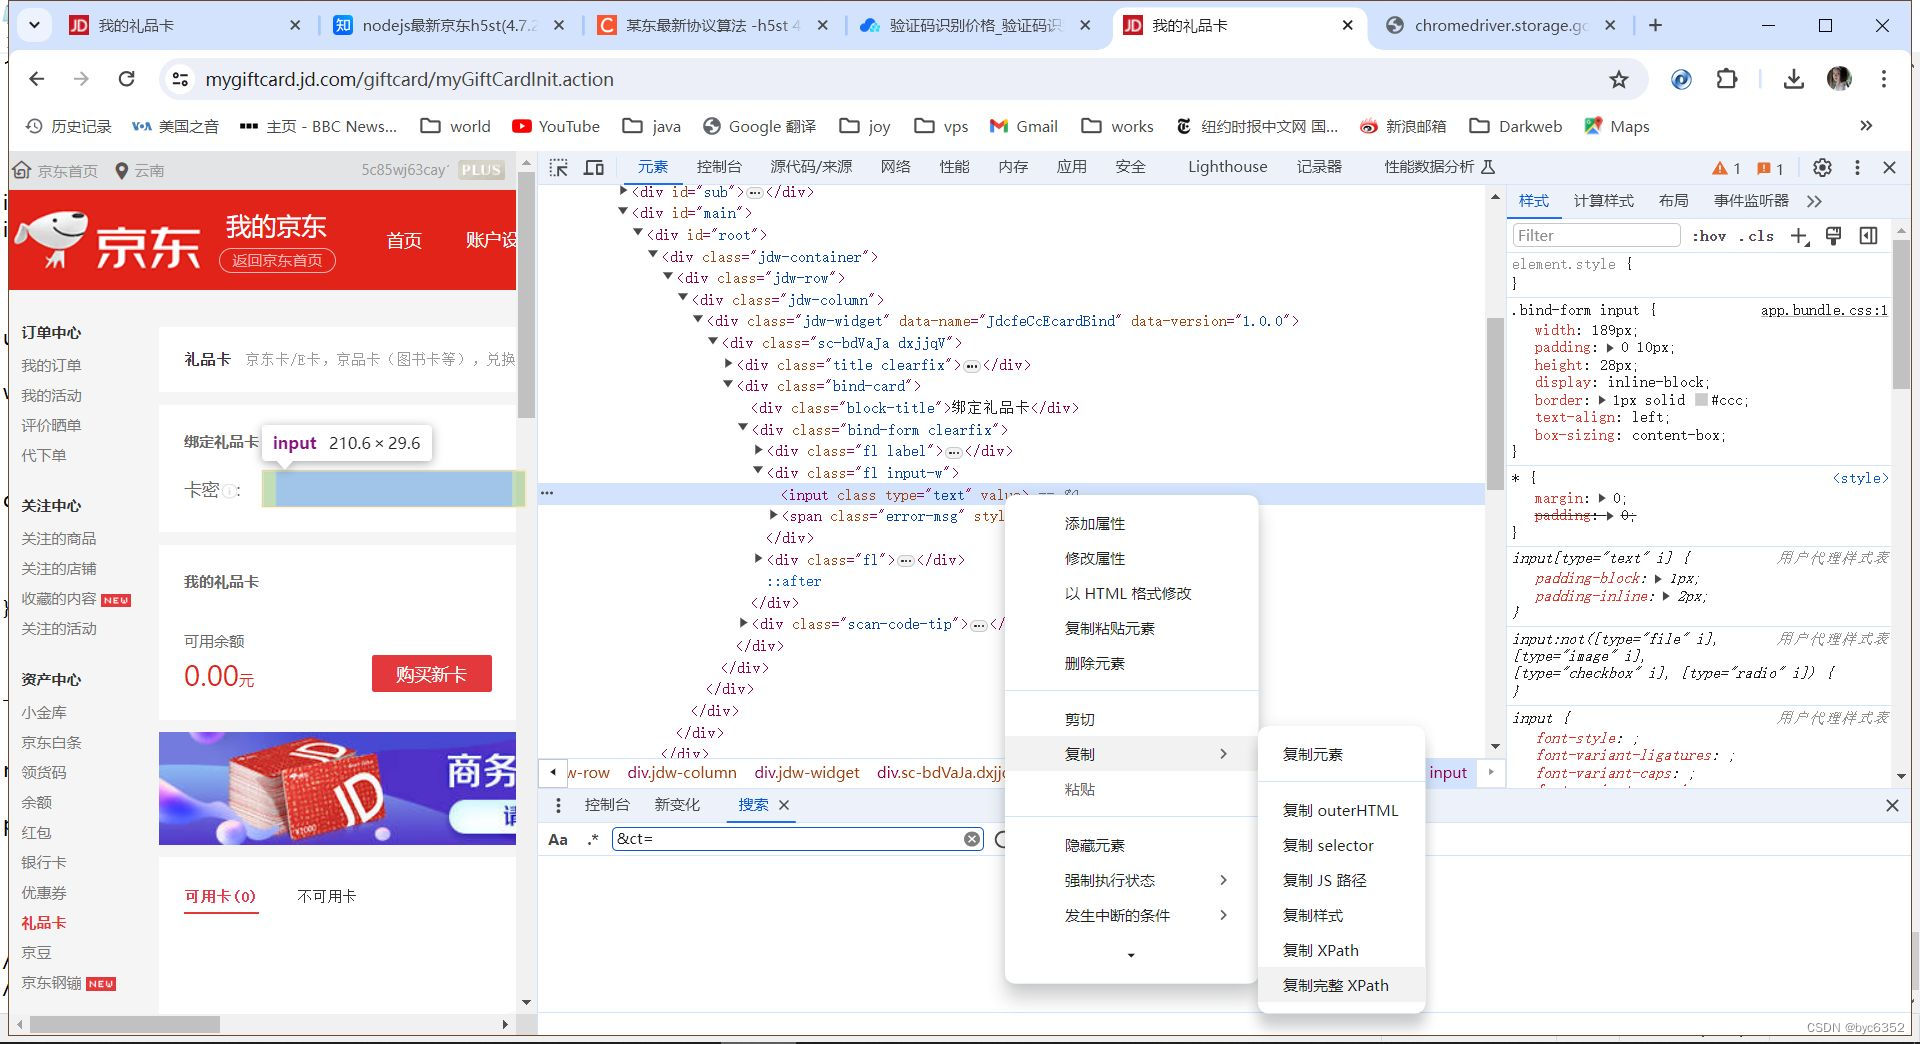The height and width of the screenshot is (1044, 1920).
Task: Click the 购买新卡 button
Action: [x=431, y=674]
